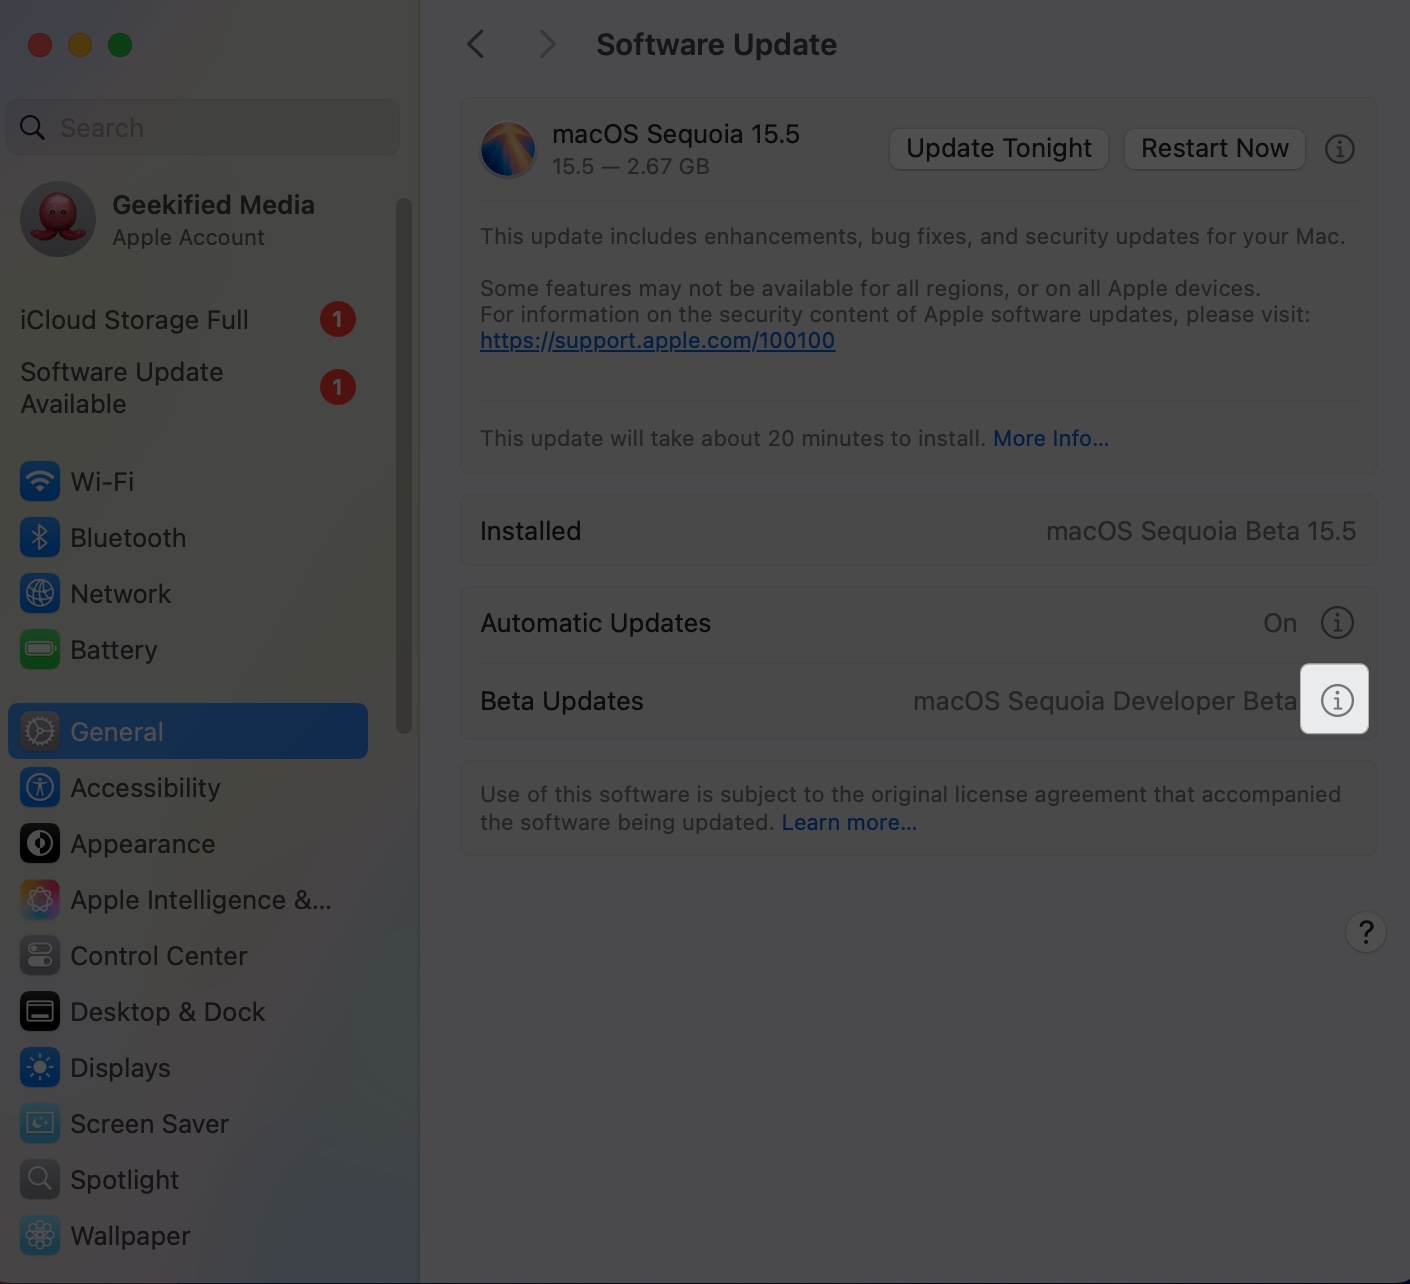
Task: Open Network settings via its icon
Action: 39,593
